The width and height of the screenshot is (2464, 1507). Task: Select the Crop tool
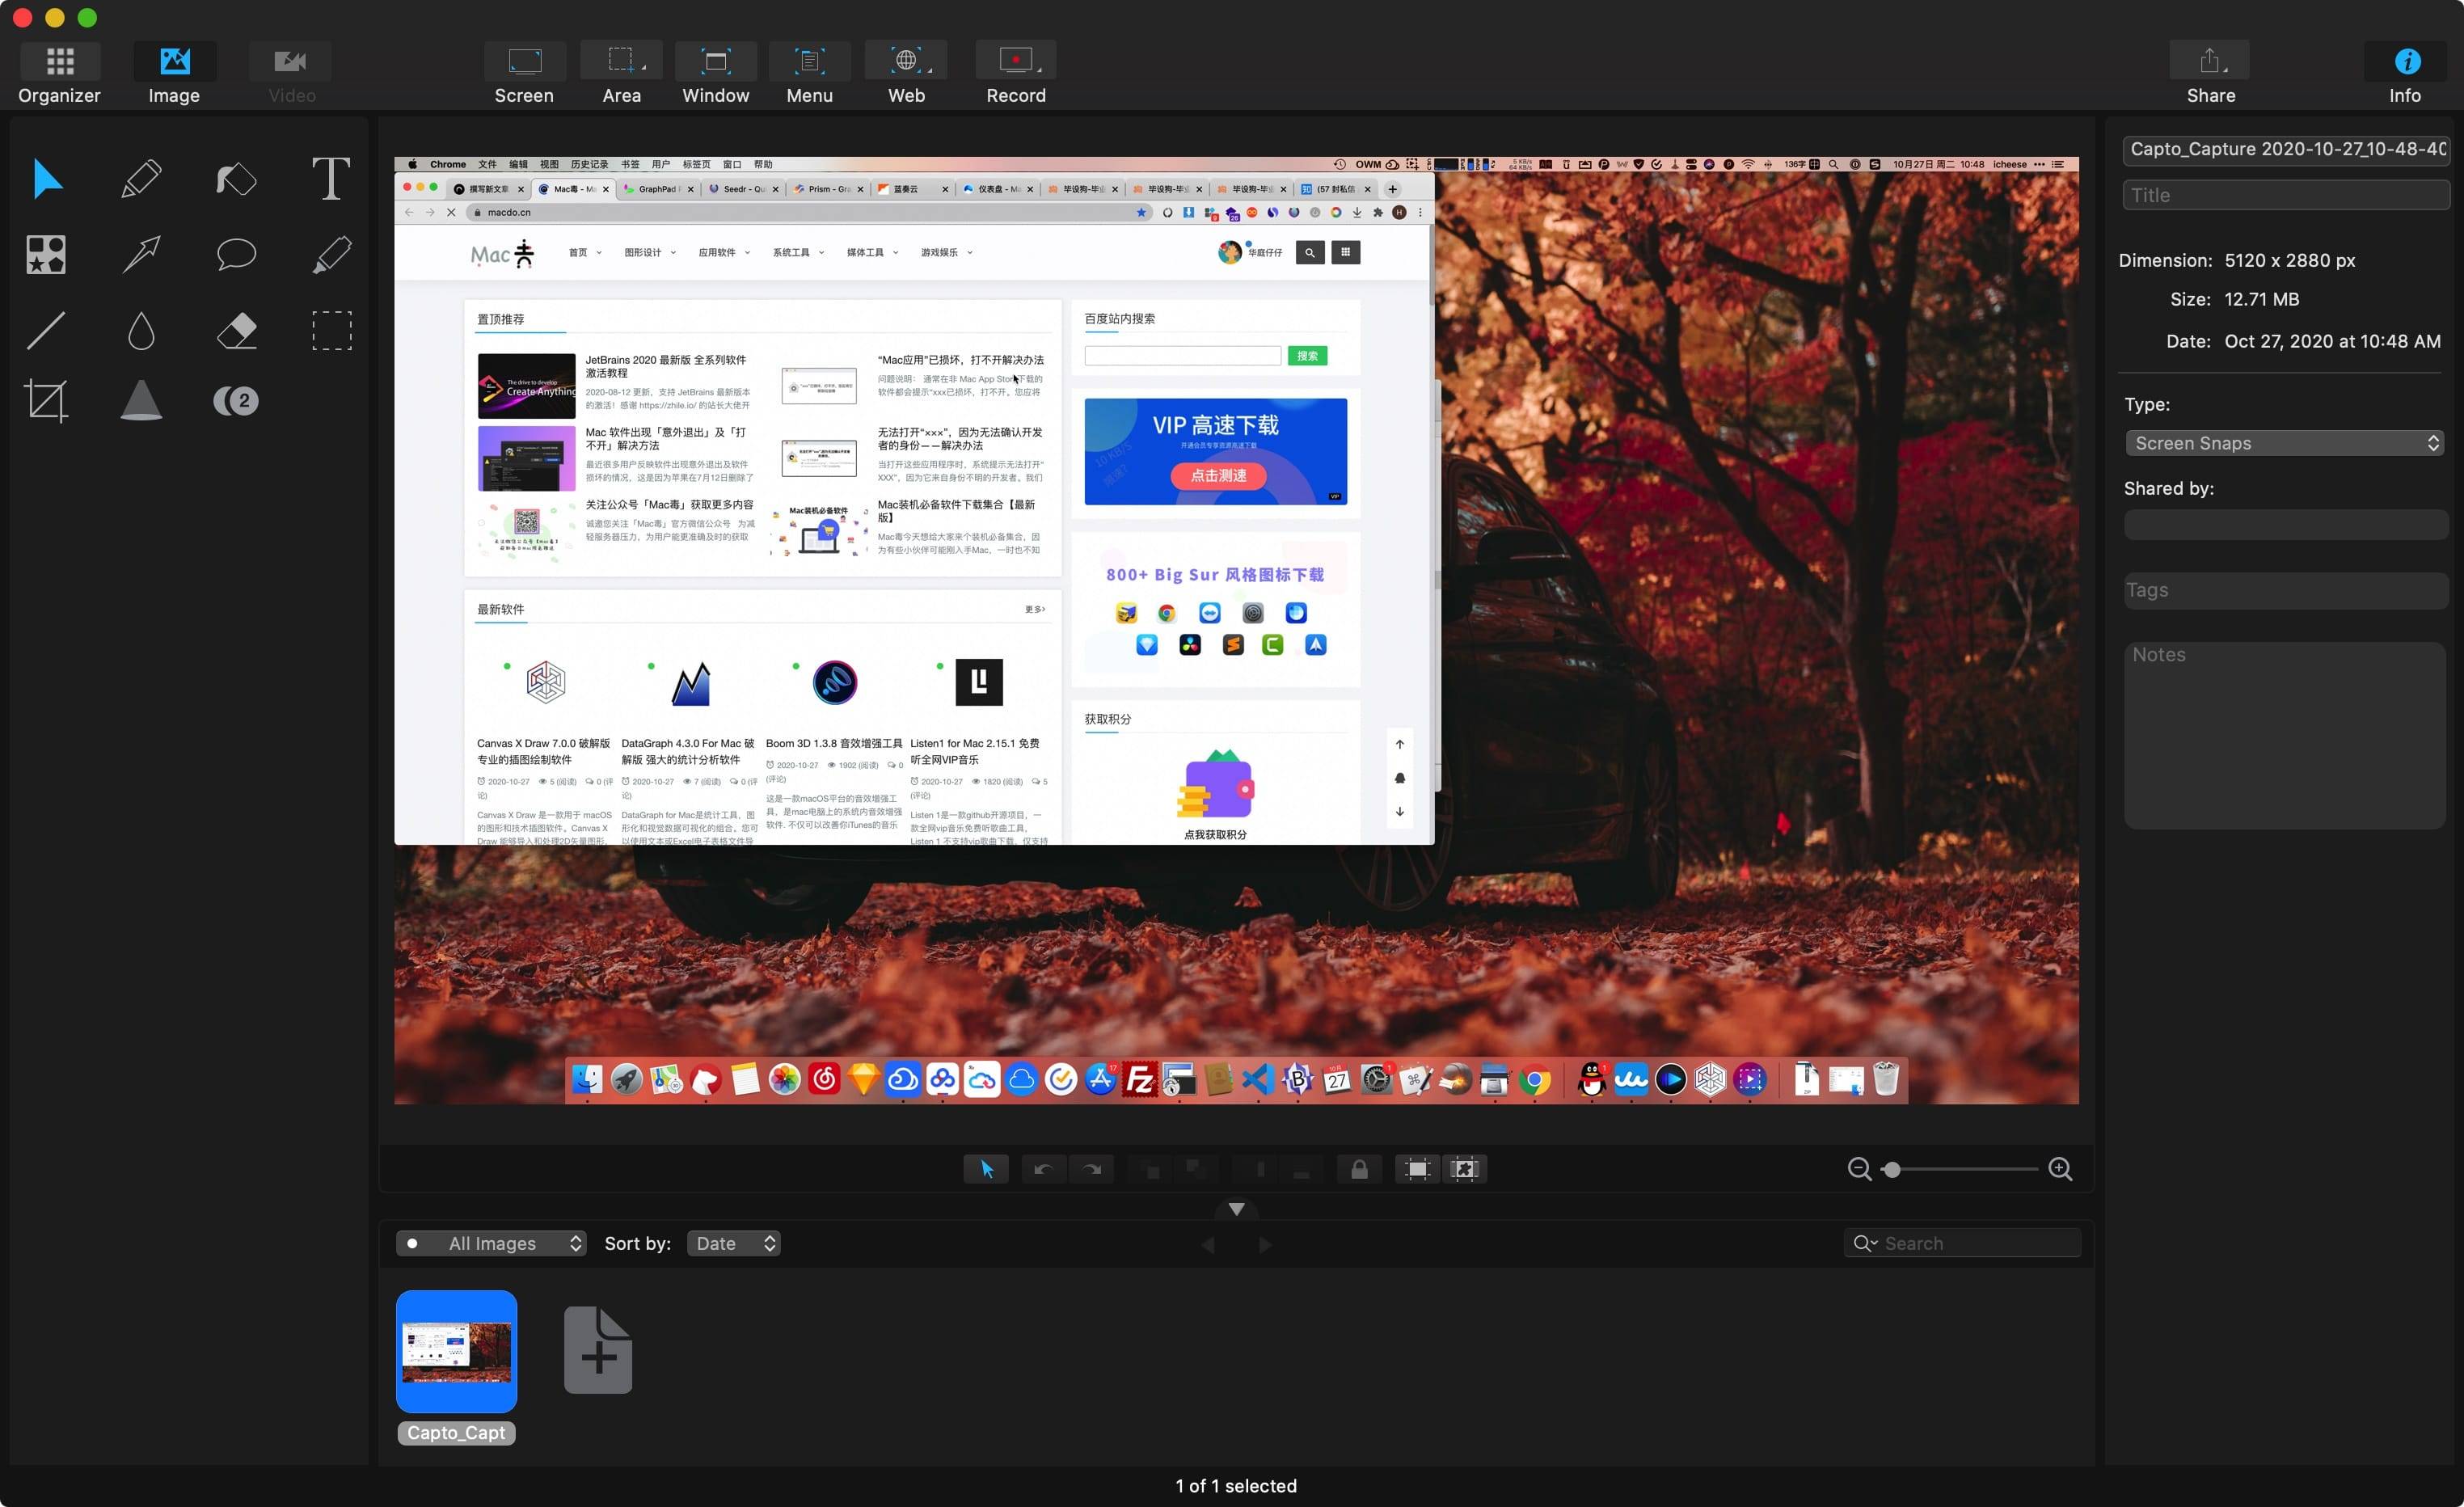click(x=46, y=401)
